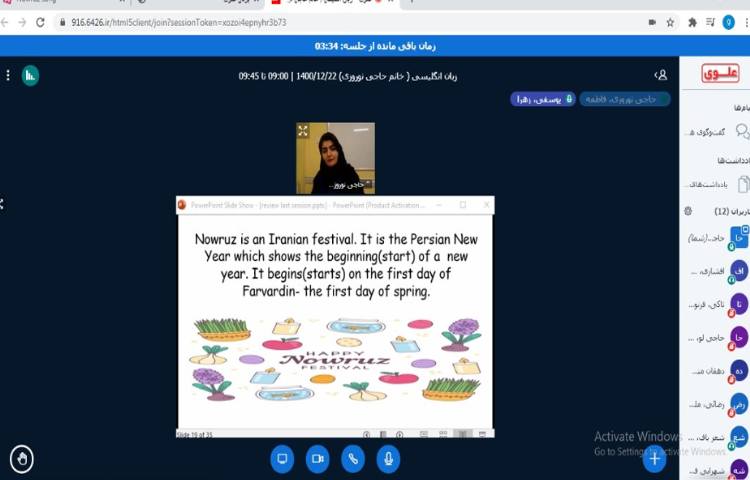Click the first user avatar in the list
This screenshot has height=480, width=750.
pyautogui.click(x=738, y=237)
